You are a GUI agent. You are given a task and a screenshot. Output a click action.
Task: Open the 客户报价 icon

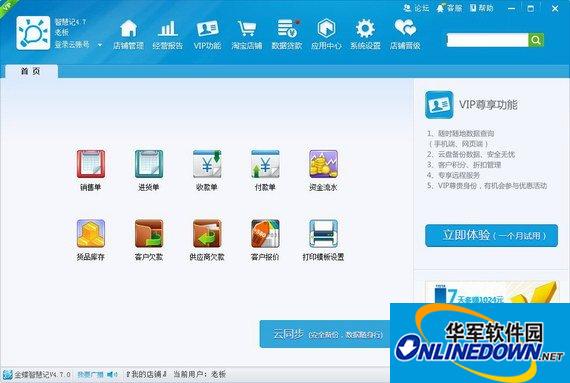tap(265, 234)
